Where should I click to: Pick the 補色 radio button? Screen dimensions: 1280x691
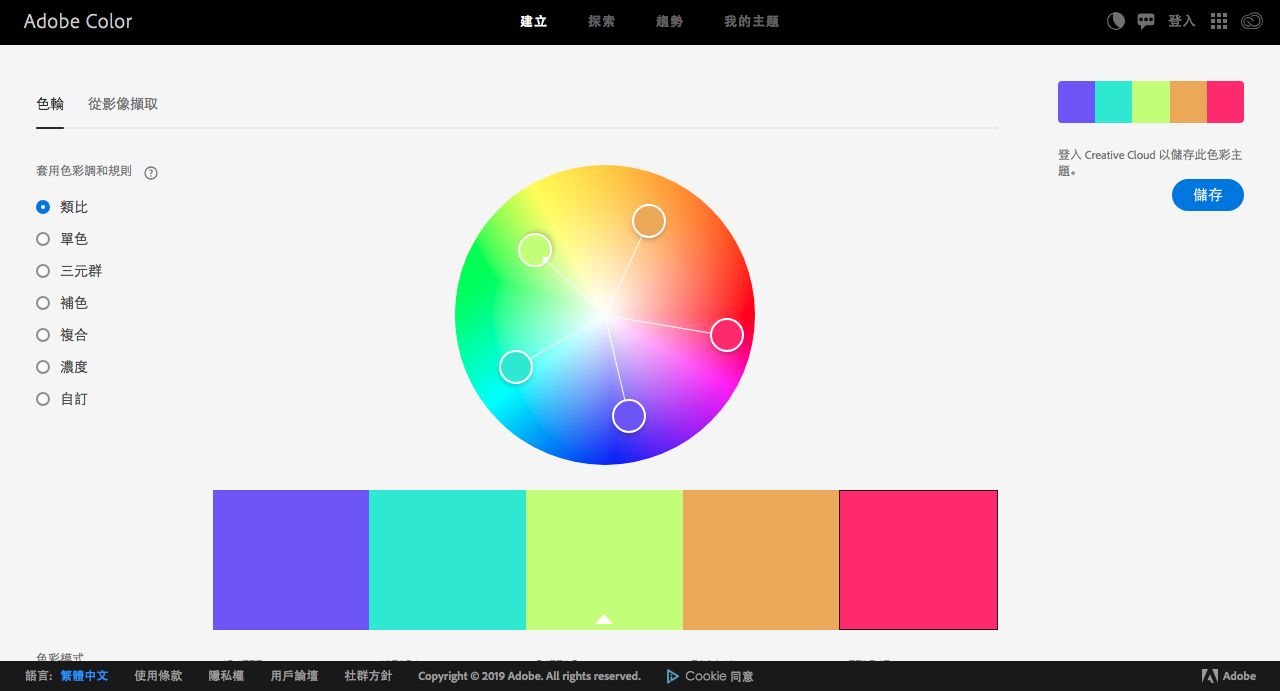tap(43, 303)
